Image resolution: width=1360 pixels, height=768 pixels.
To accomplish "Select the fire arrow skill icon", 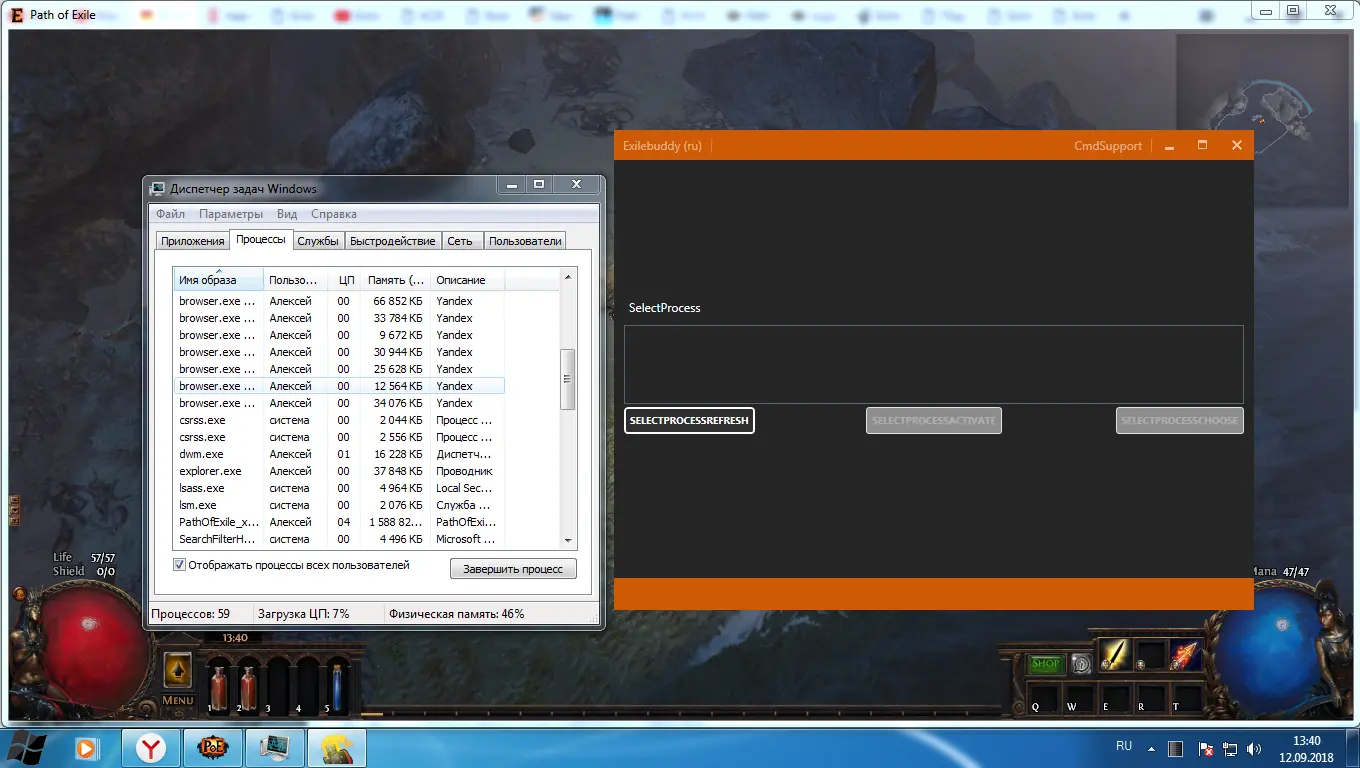I will click(1185, 655).
